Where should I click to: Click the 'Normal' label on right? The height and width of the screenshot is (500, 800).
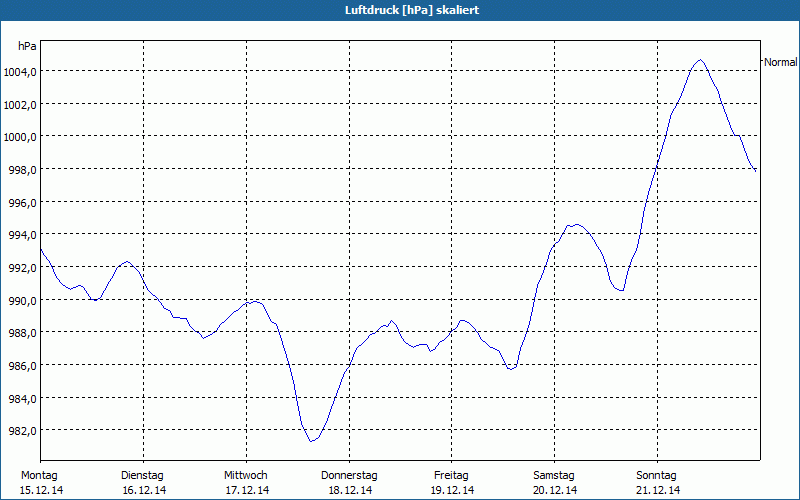[780, 62]
